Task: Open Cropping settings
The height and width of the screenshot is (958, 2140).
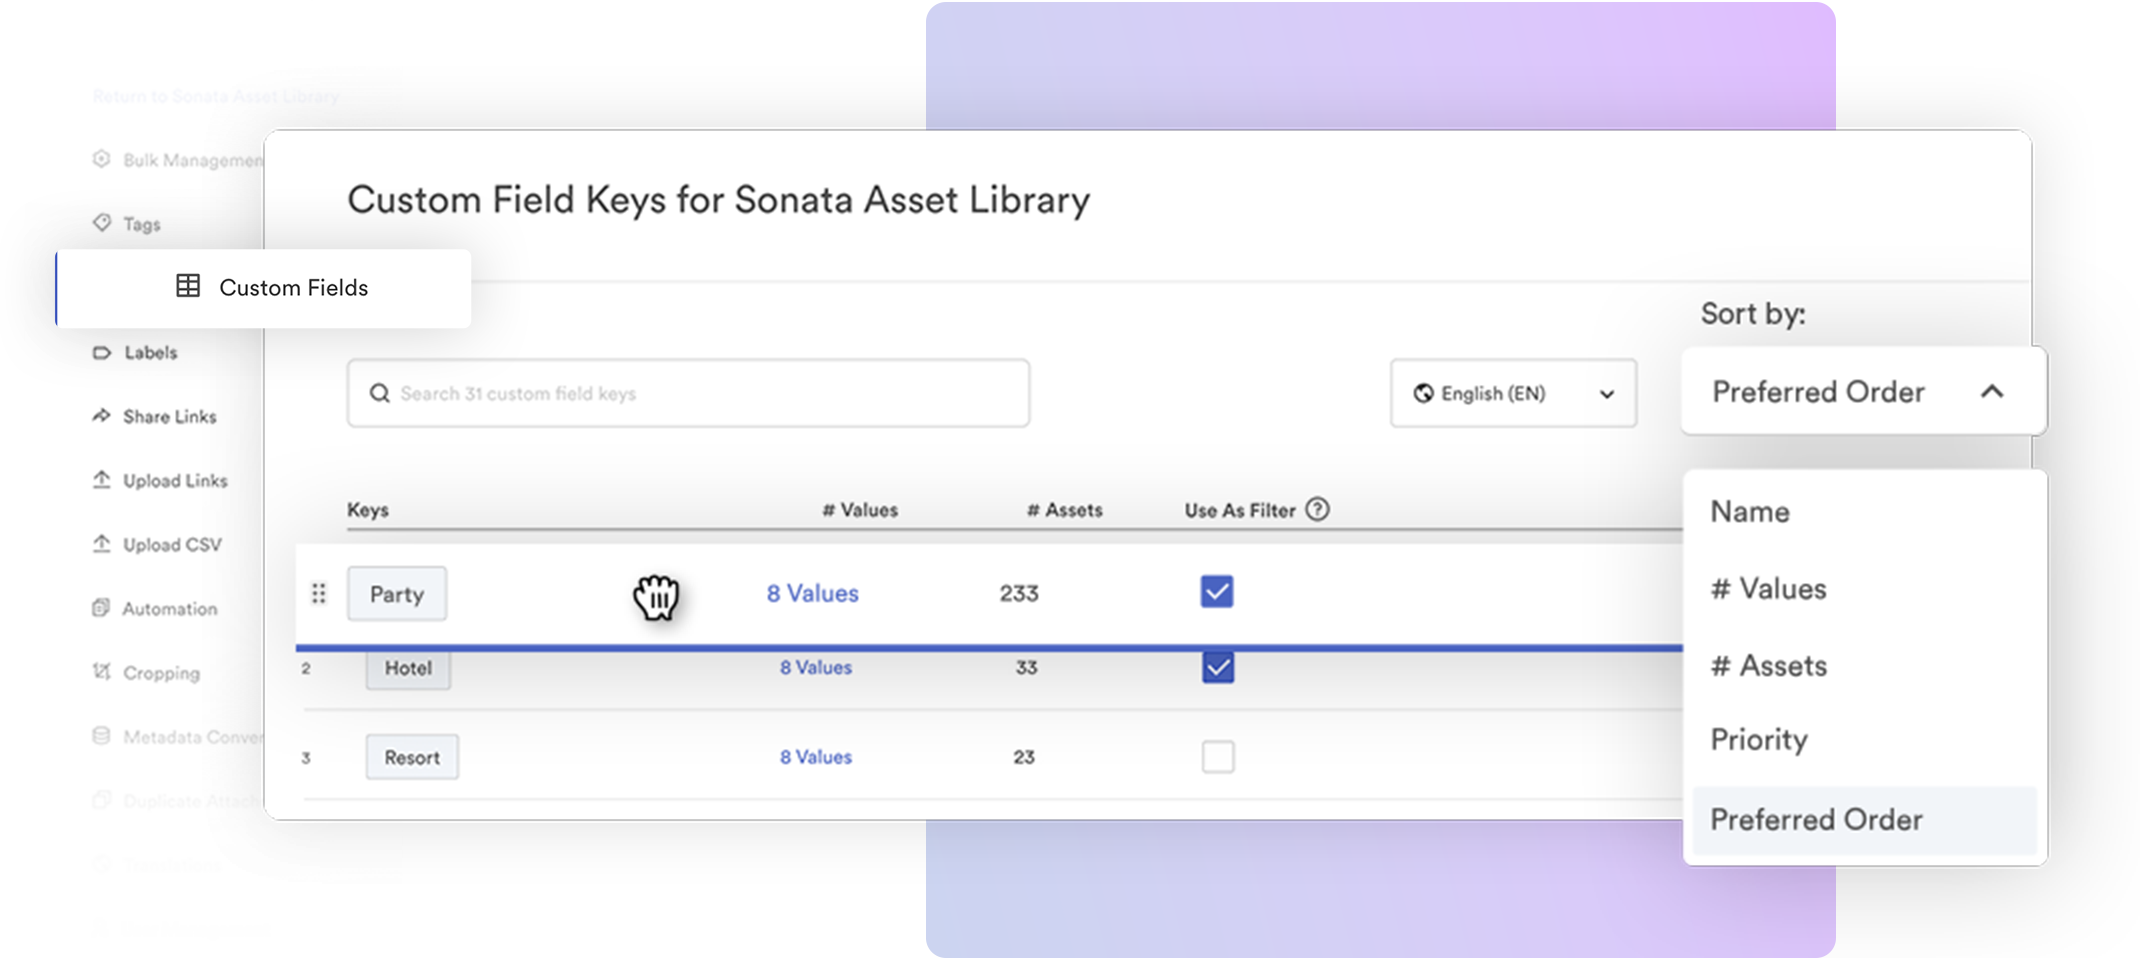Action: [161, 673]
